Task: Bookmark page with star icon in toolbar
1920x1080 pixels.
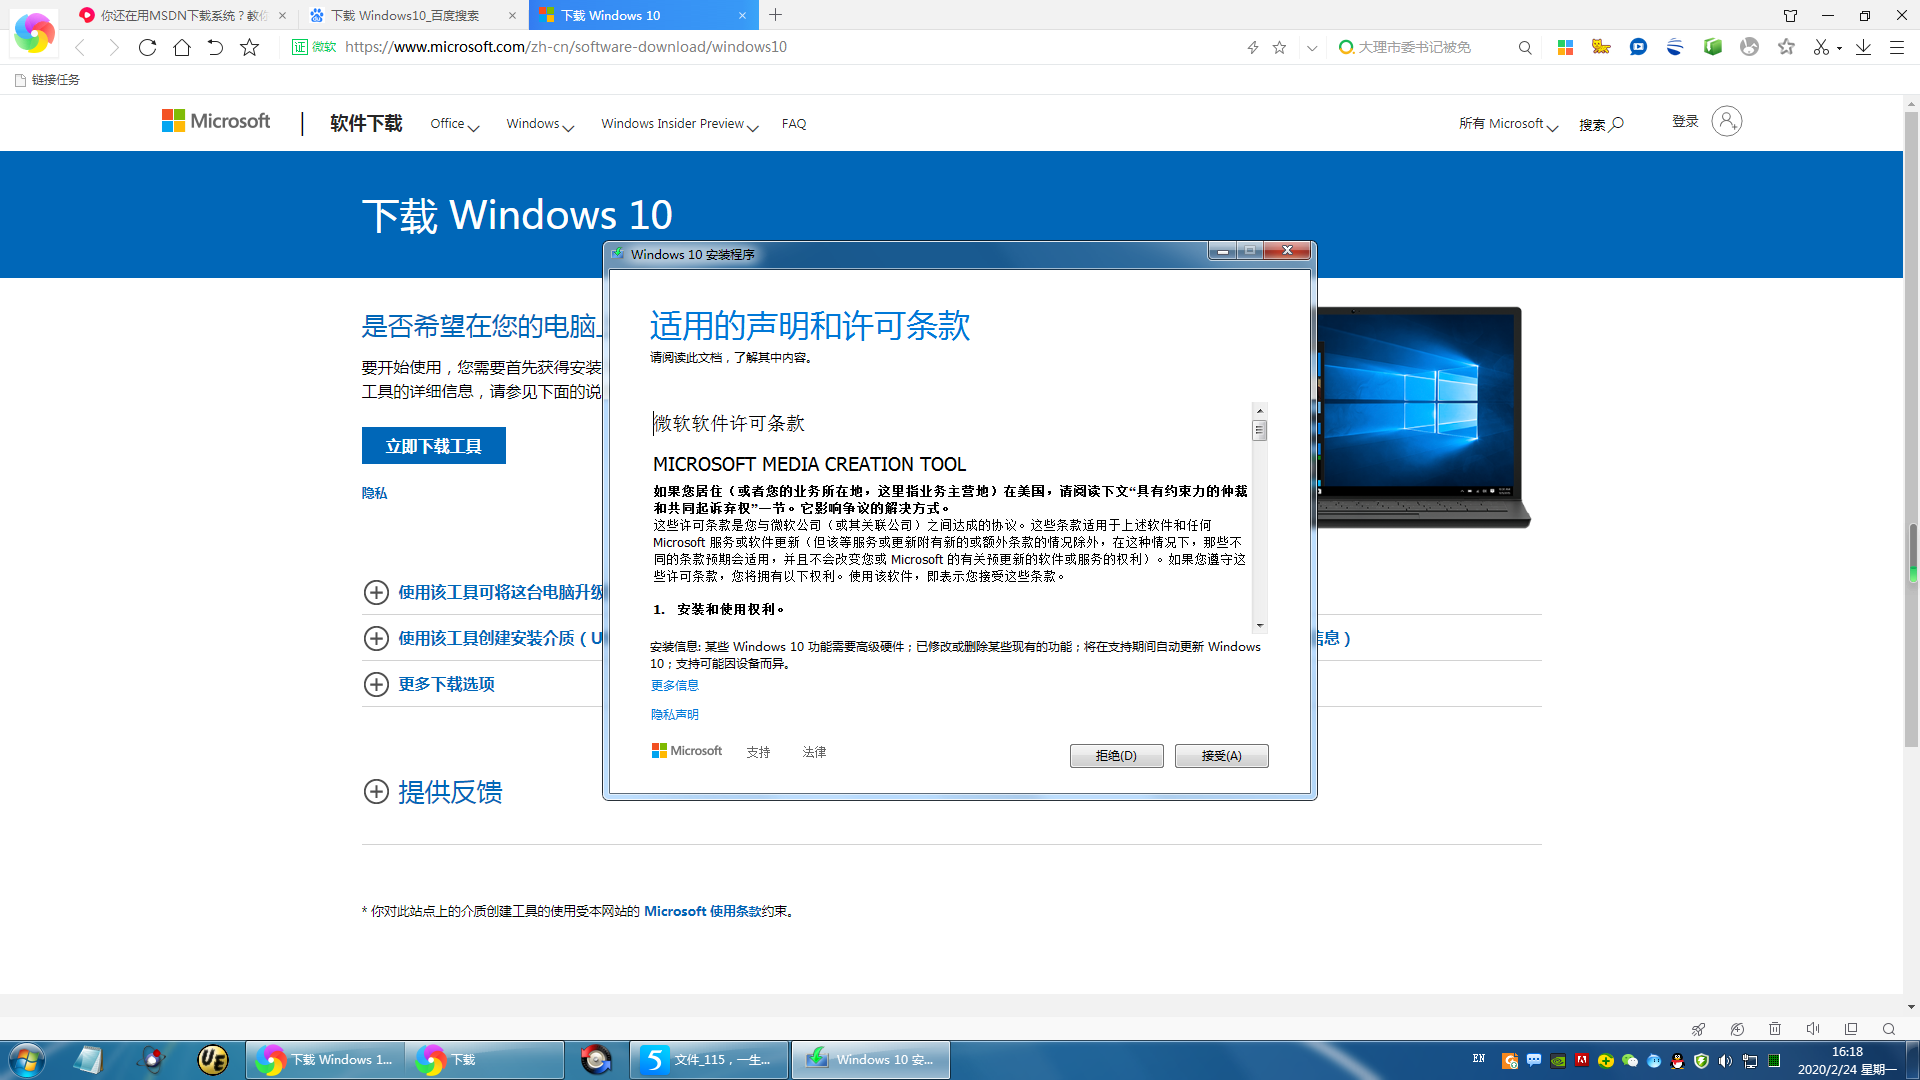Action: pos(249,47)
